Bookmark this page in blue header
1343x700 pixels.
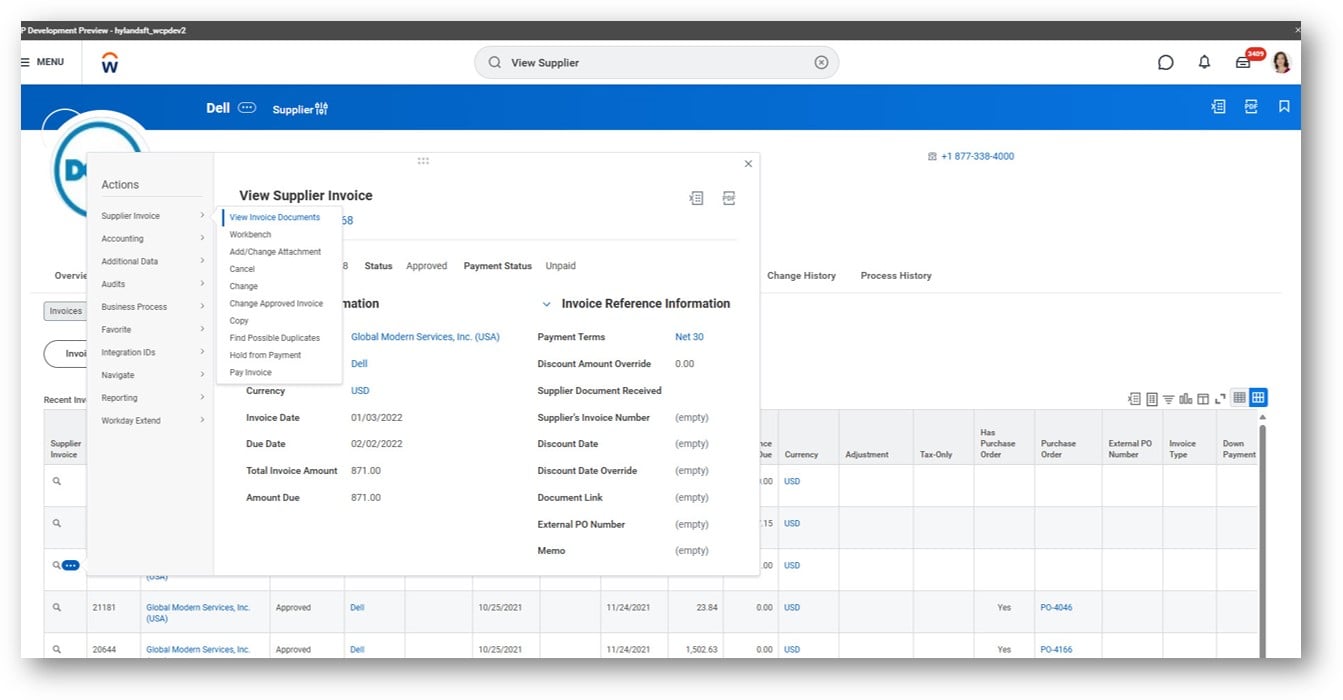[x=1284, y=106]
